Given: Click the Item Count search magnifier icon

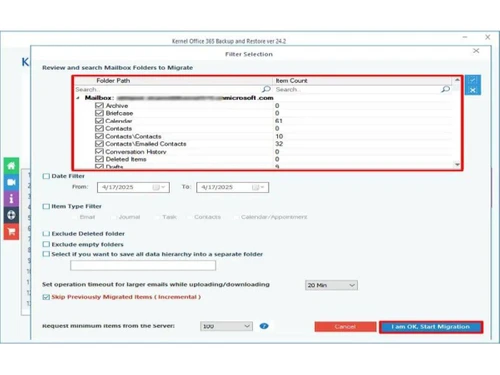Looking at the screenshot, I should point(445,89).
